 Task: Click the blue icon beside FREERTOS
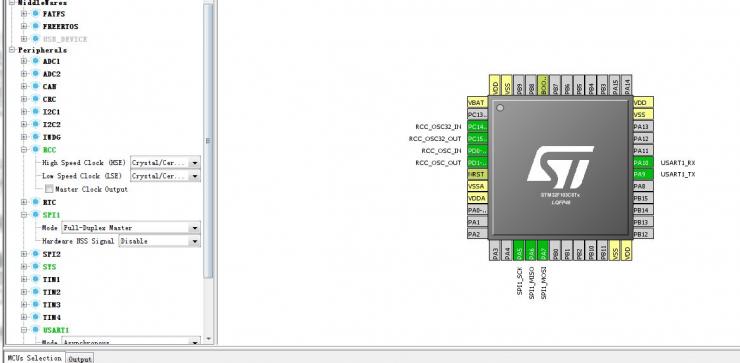tap(35, 26)
